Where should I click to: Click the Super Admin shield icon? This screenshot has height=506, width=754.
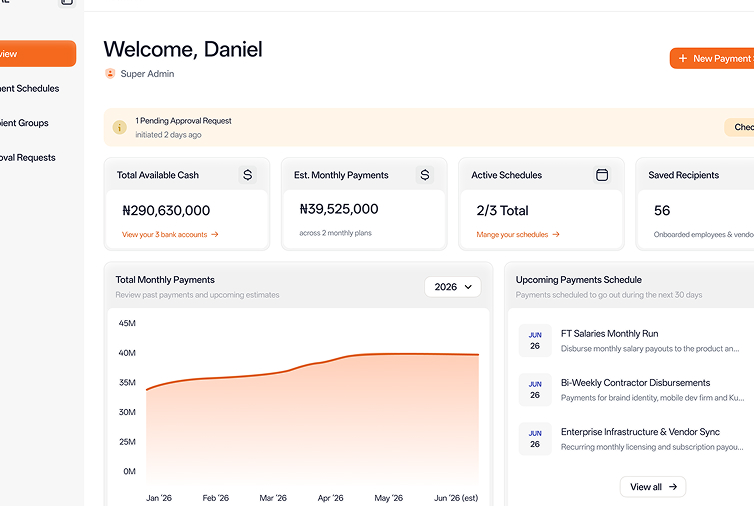pyautogui.click(x=110, y=74)
